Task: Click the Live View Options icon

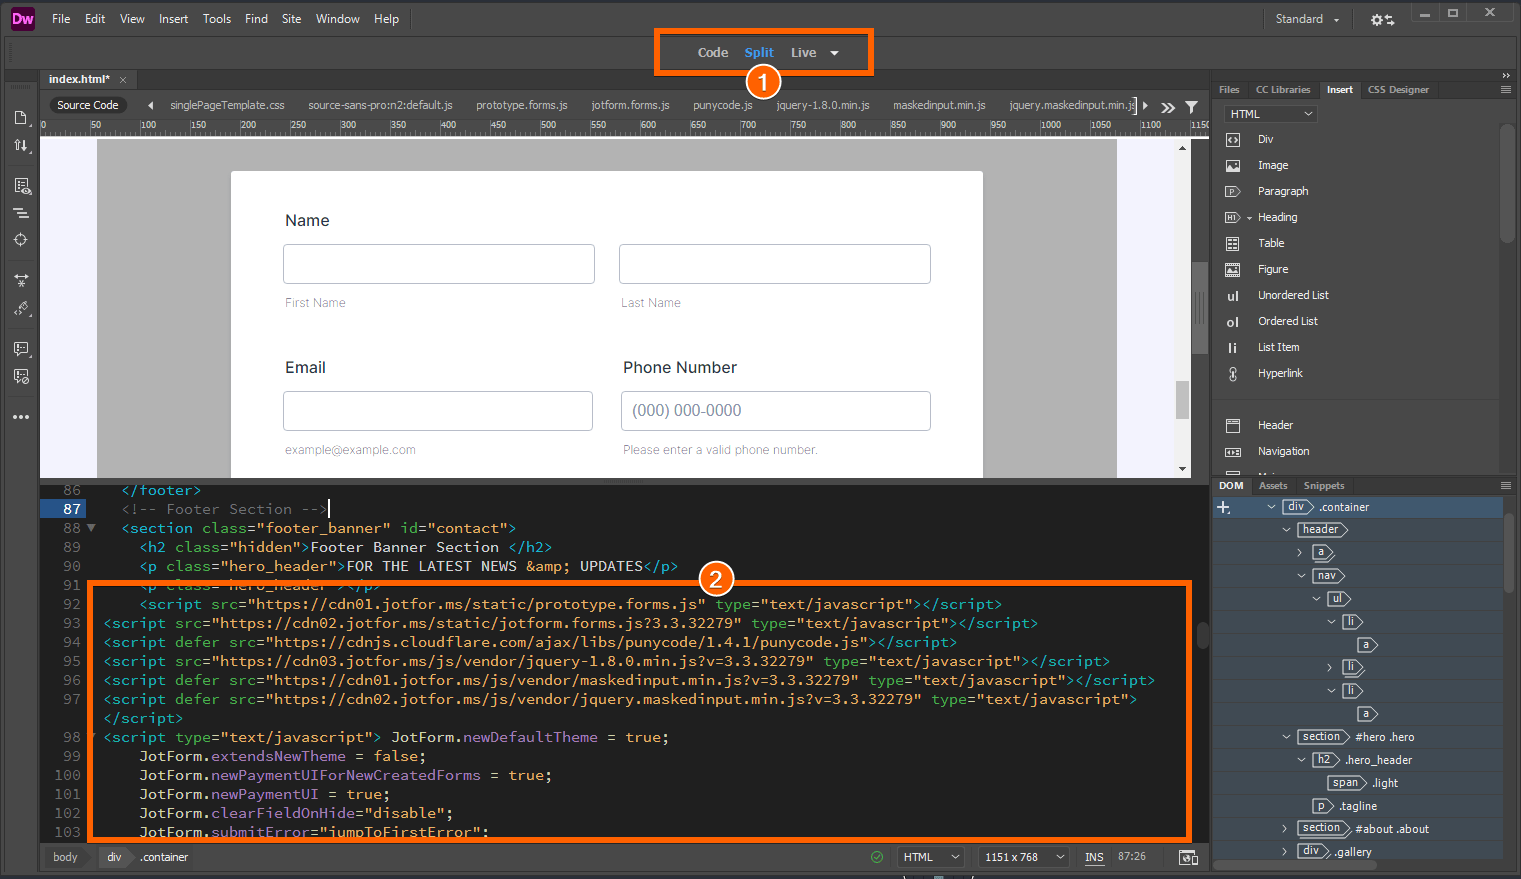Action: [21, 186]
